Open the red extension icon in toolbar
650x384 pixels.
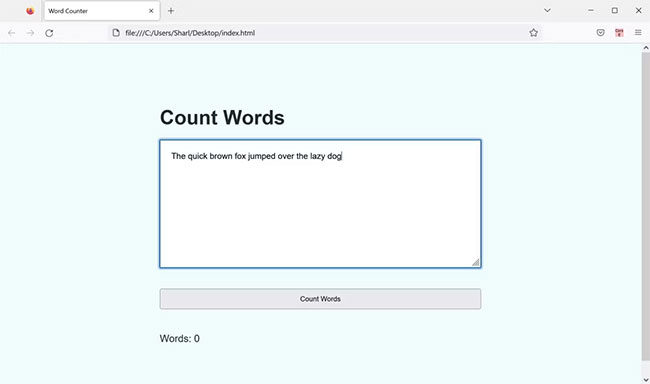pos(619,33)
